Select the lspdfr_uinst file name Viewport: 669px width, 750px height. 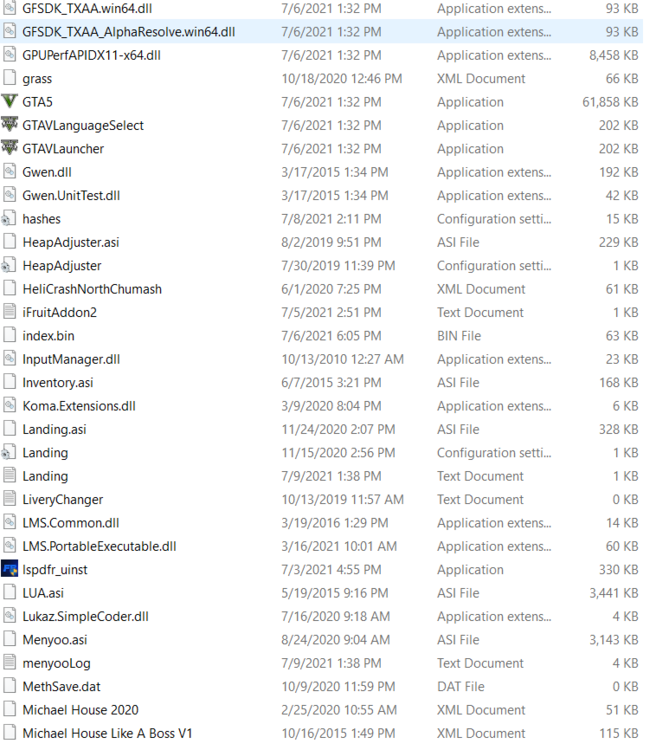click(55, 570)
